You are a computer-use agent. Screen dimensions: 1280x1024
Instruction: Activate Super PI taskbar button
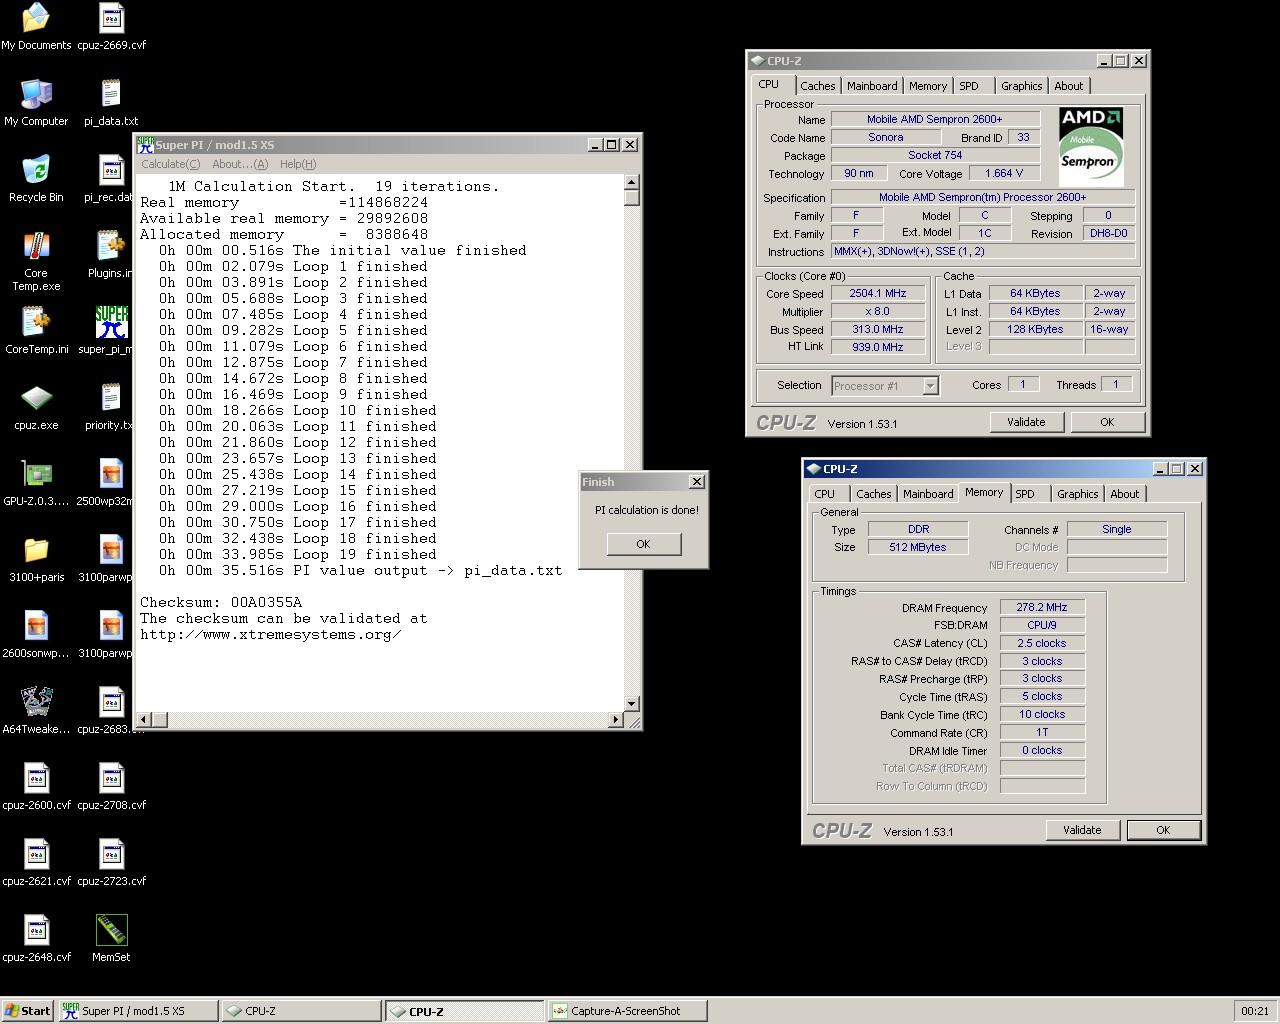pos(138,1011)
